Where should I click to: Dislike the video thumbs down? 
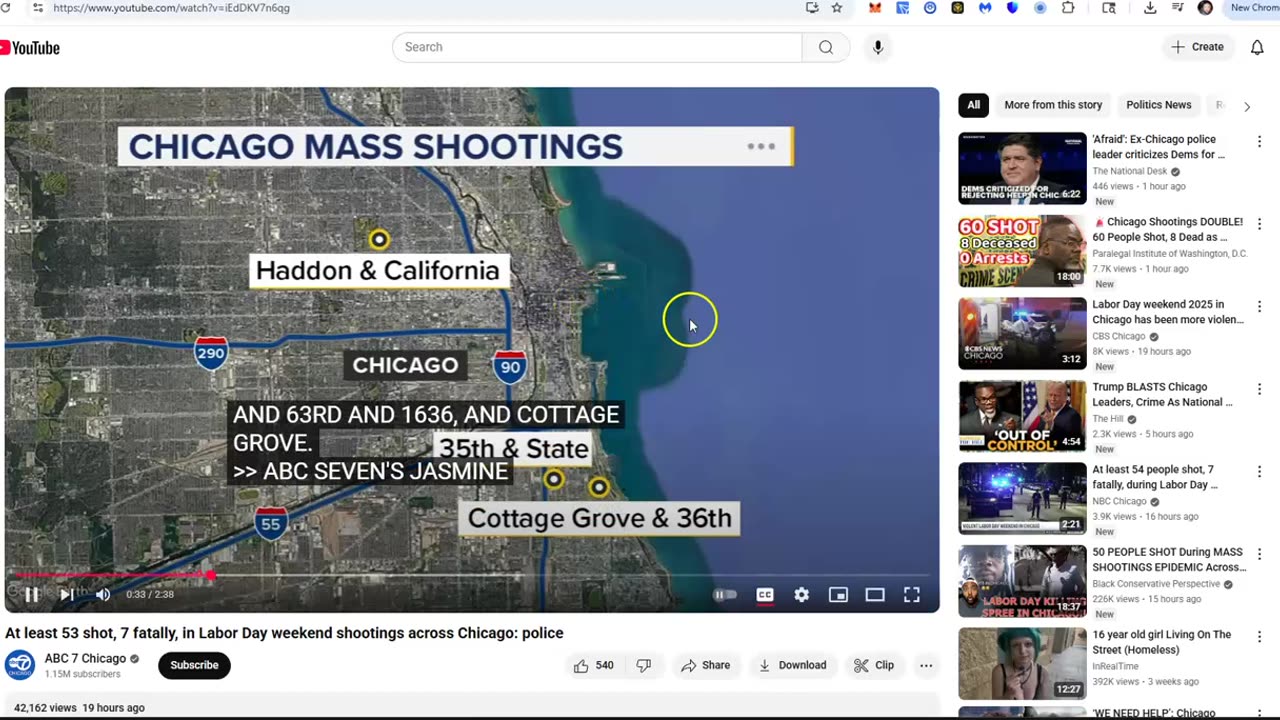pos(644,665)
